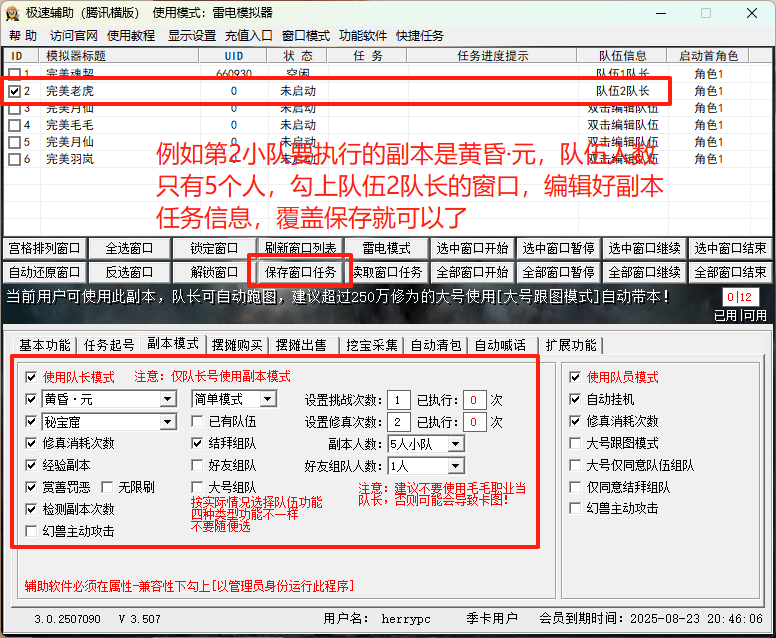The height and width of the screenshot is (638, 776).
Task: Check row 6 完美羽岚 checkbox
Action: click(14, 159)
